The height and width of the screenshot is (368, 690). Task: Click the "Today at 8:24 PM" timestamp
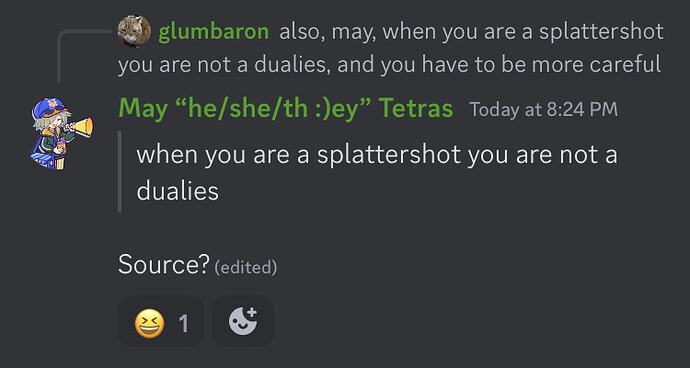point(543,110)
